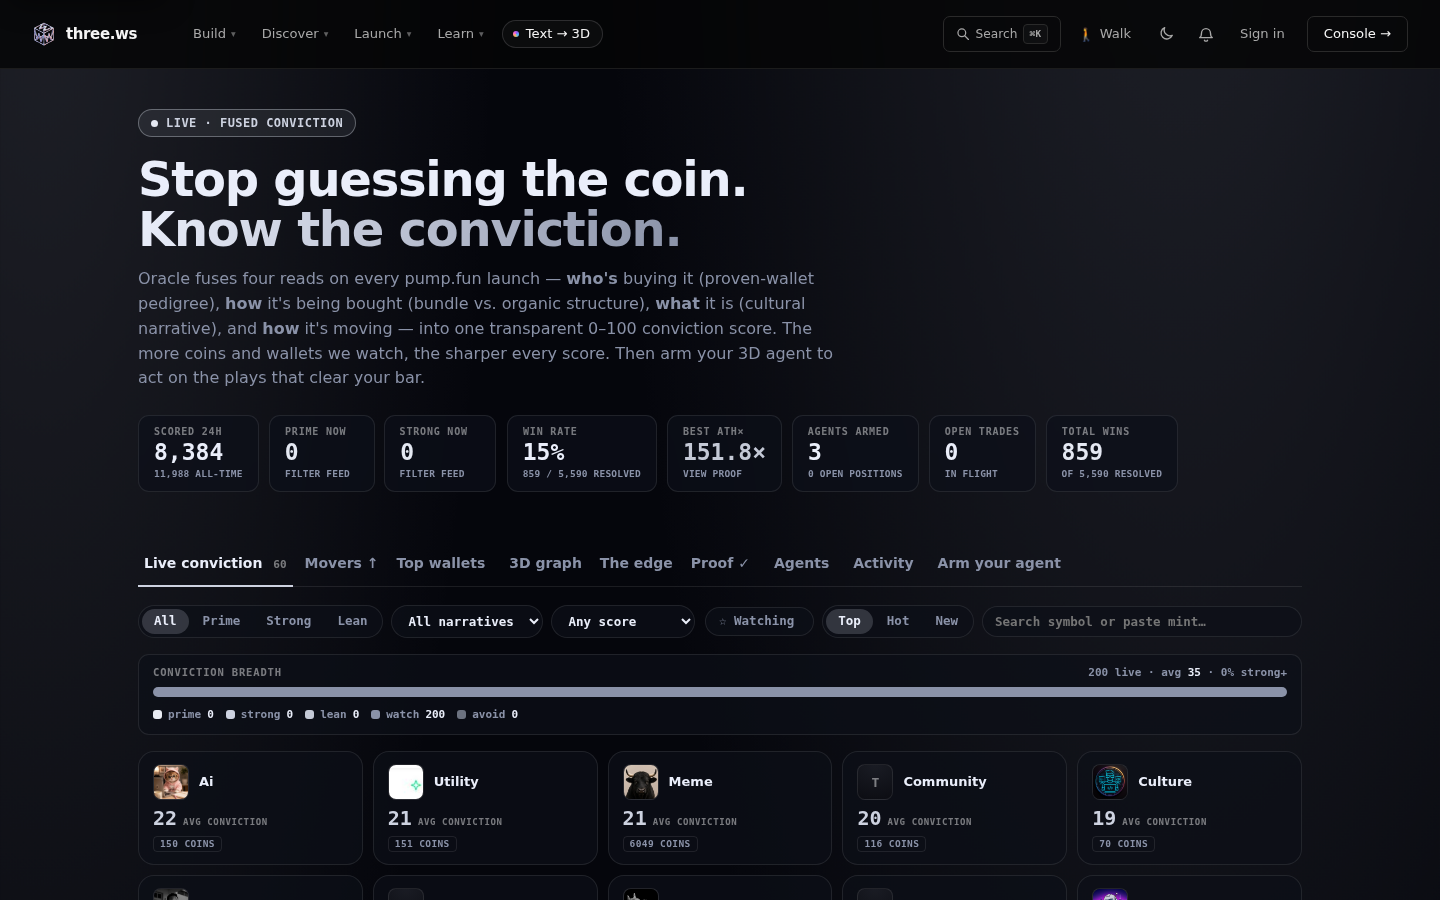Click the prime 0 legend swatch
Viewport: 1440px width, 900px height.
click(157, 714)
